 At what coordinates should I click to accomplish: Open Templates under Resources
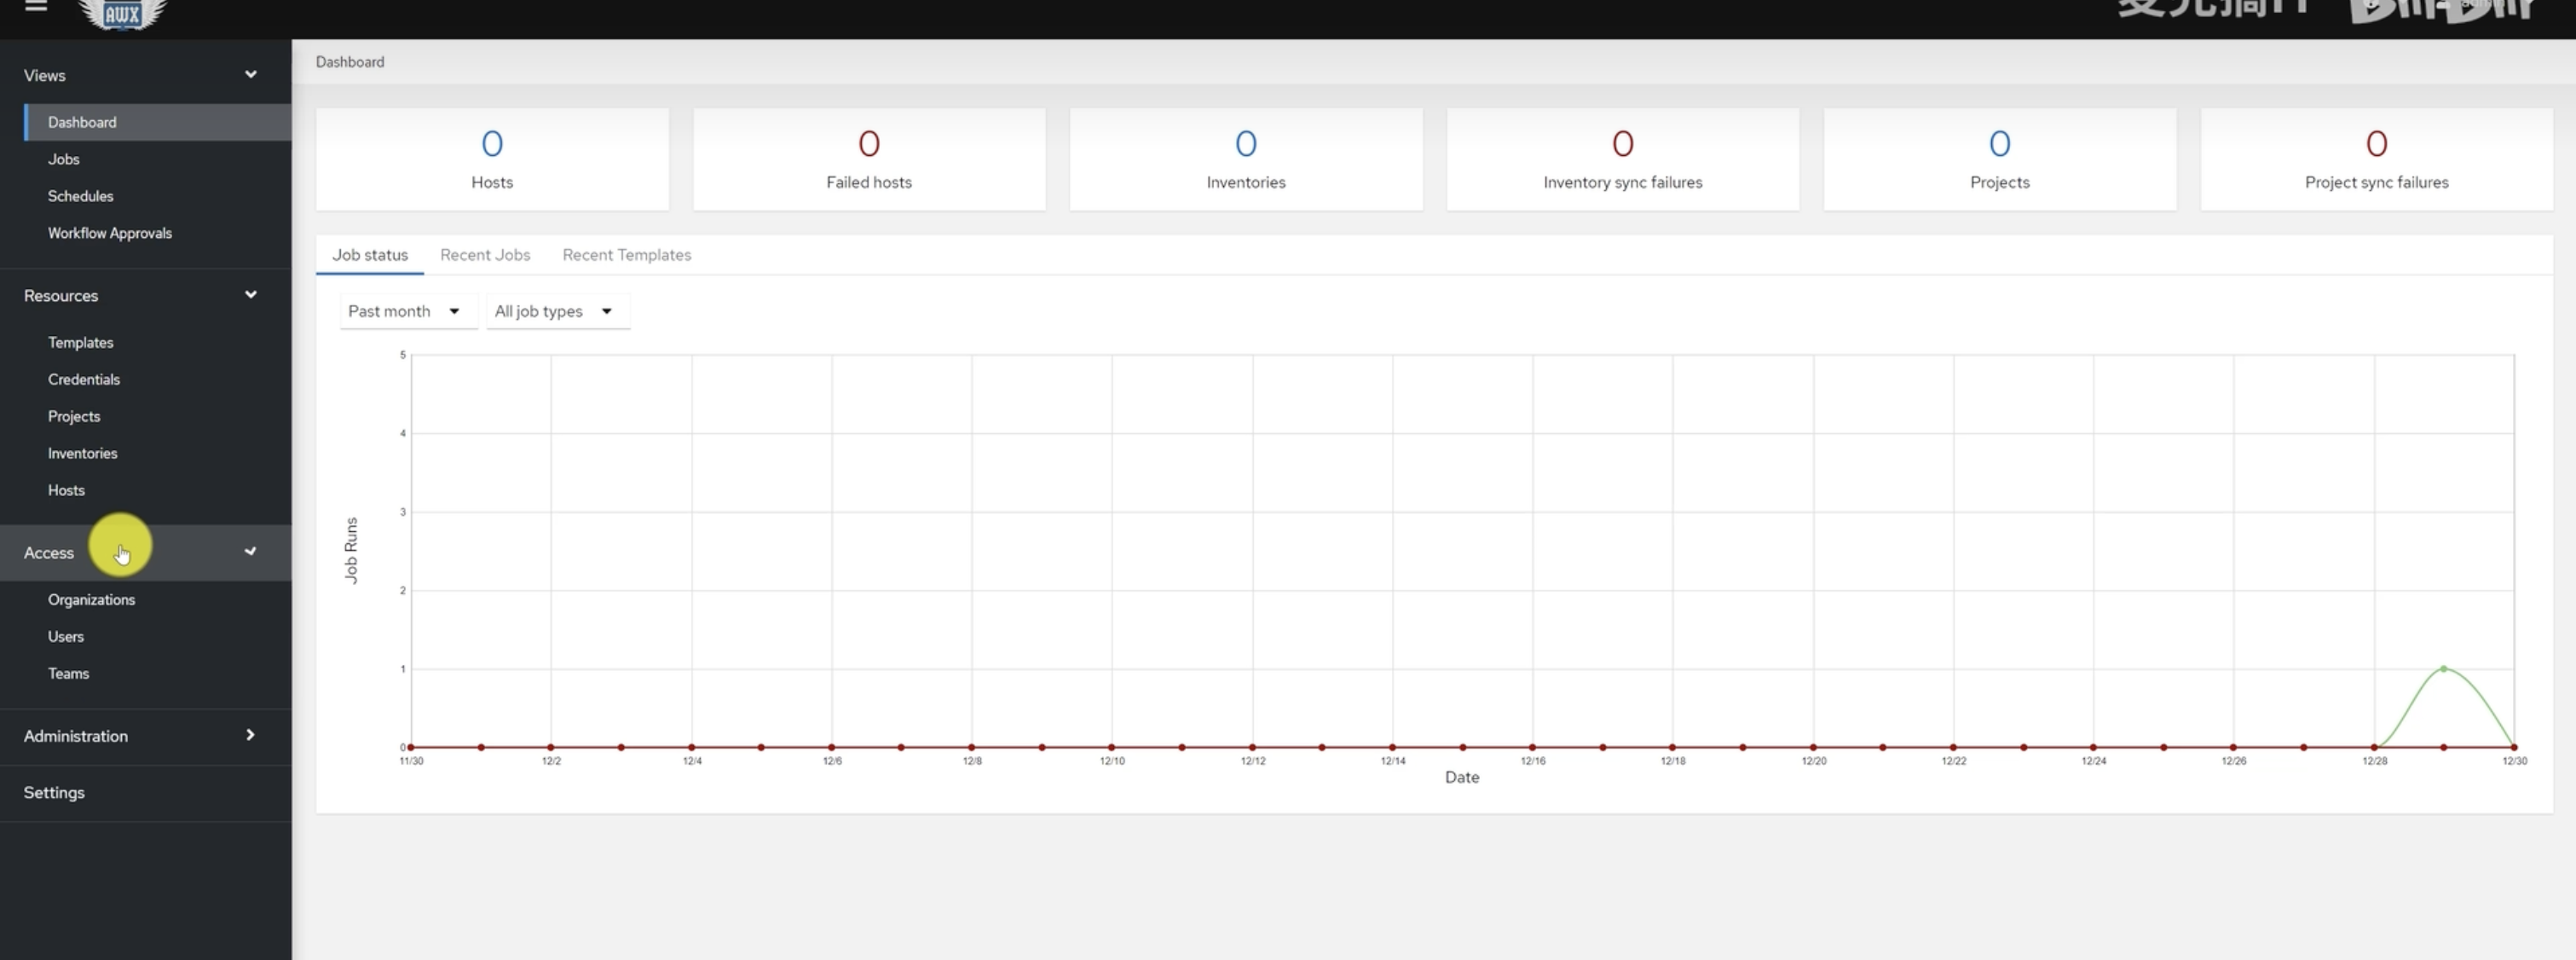coord(81,342)
